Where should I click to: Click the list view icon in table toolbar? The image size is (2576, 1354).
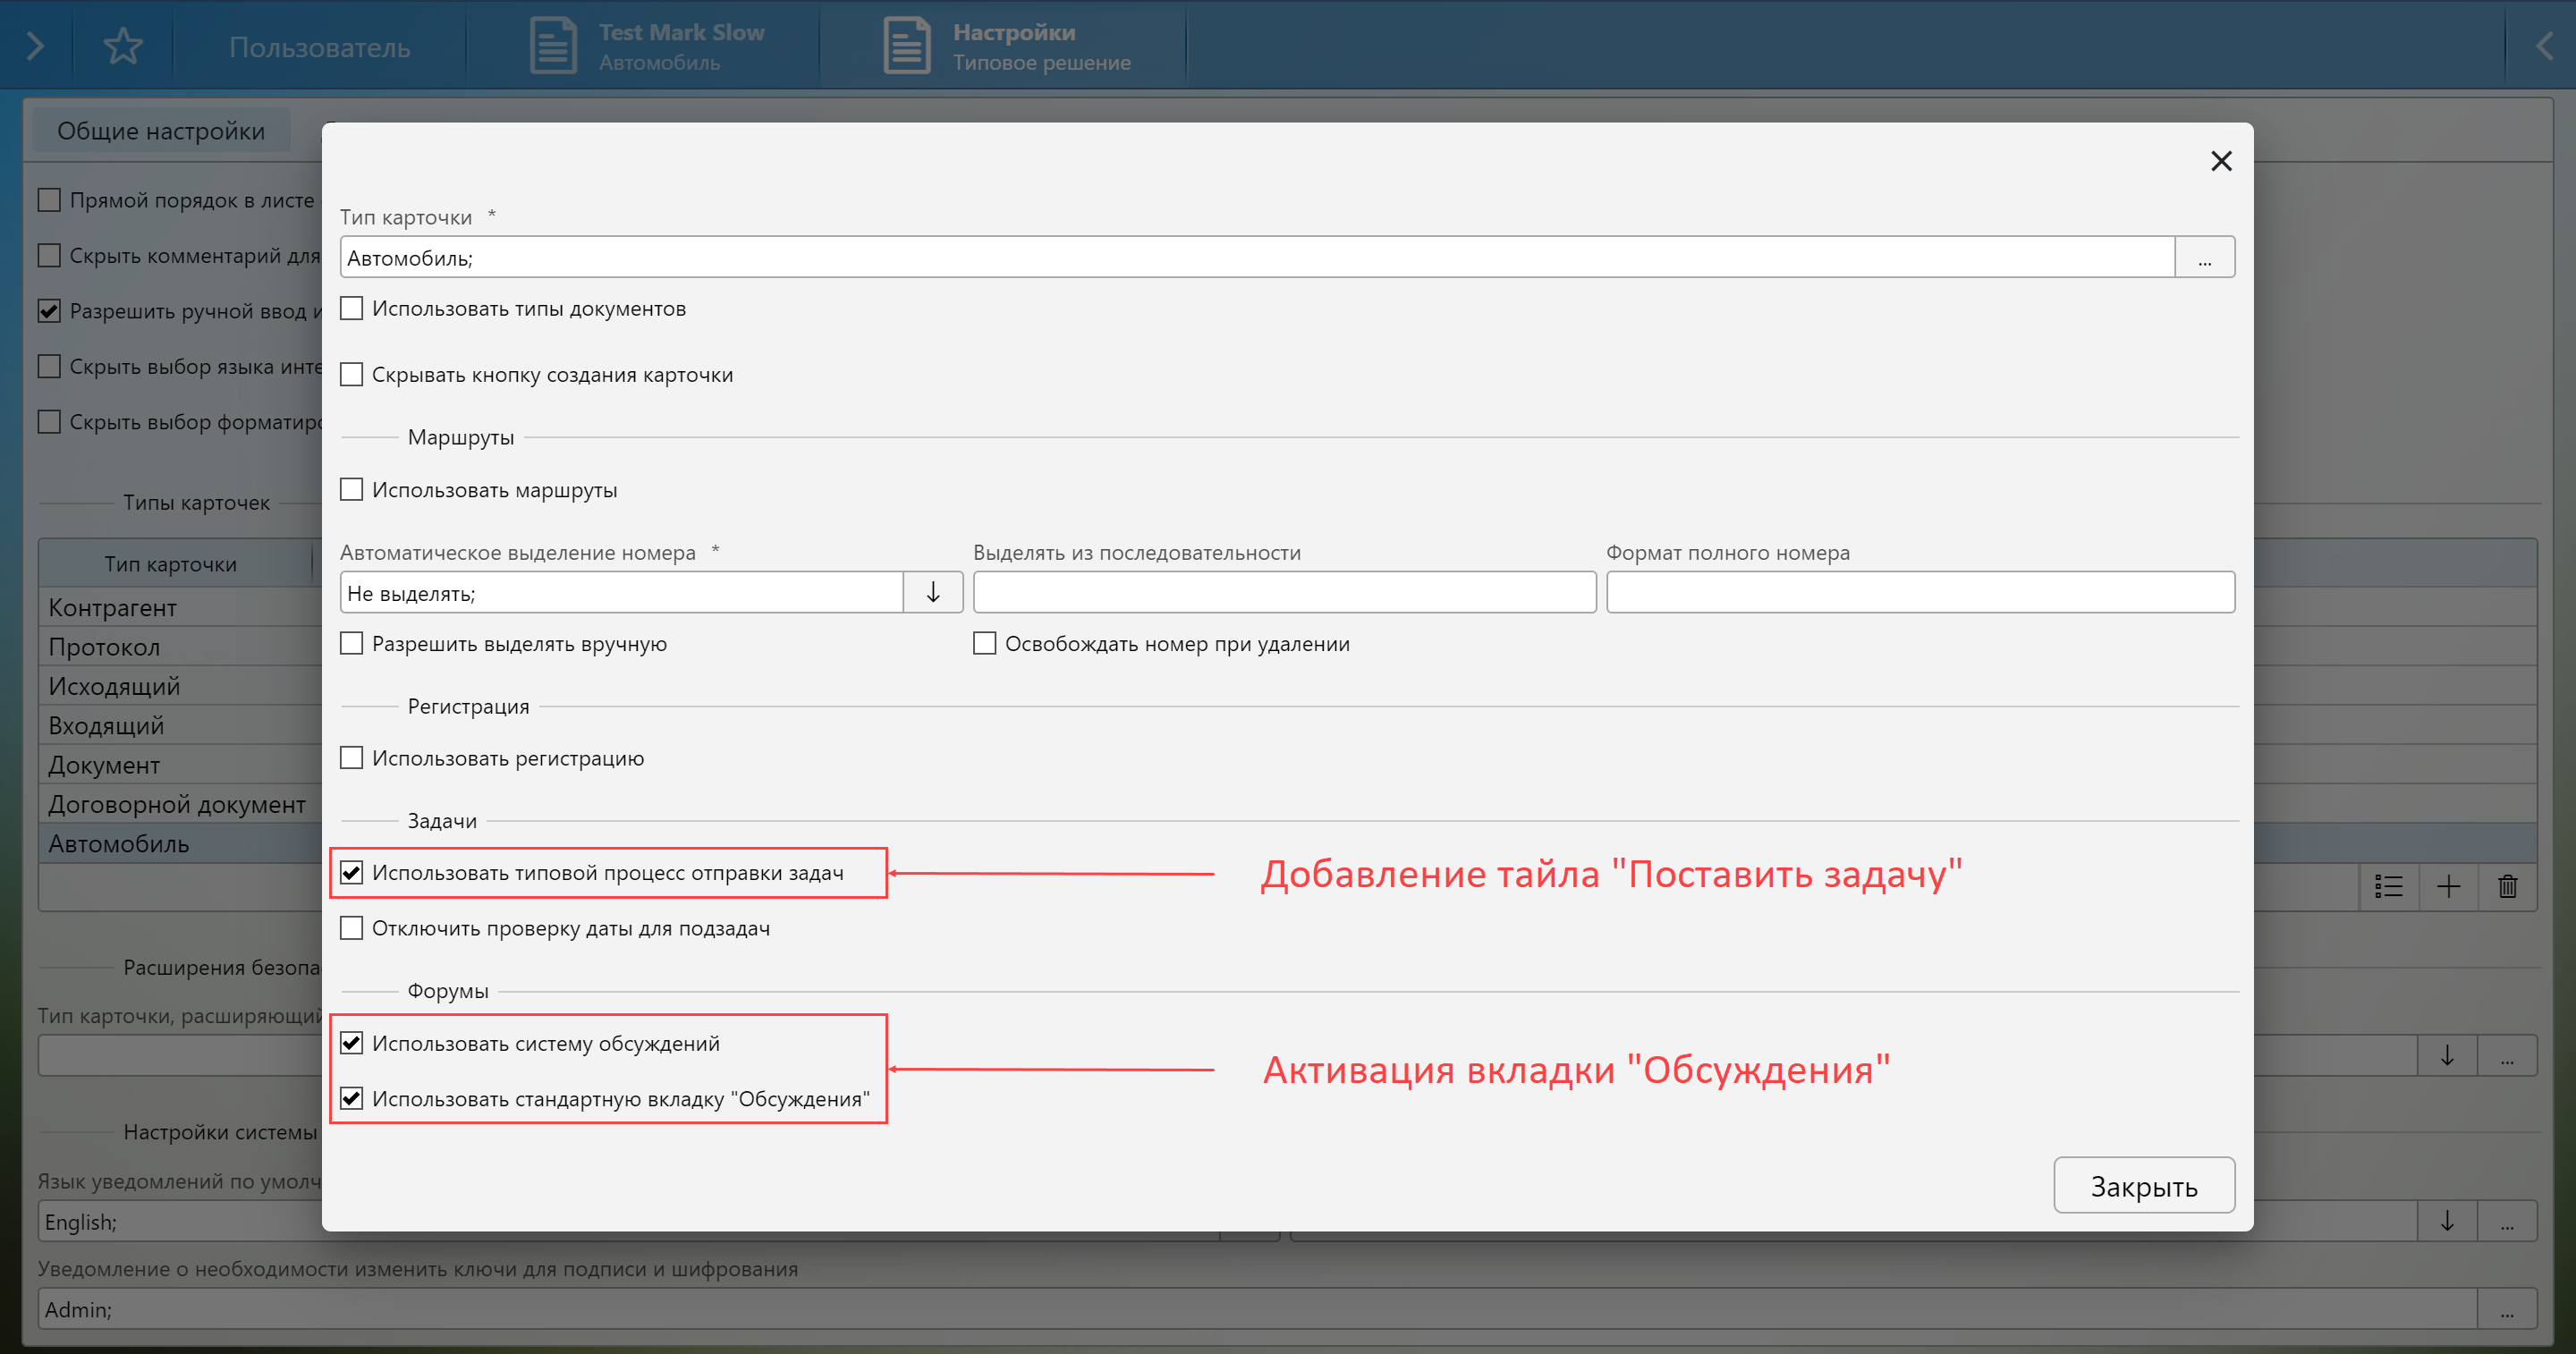pyautogui.click(x=2389, y=886)
